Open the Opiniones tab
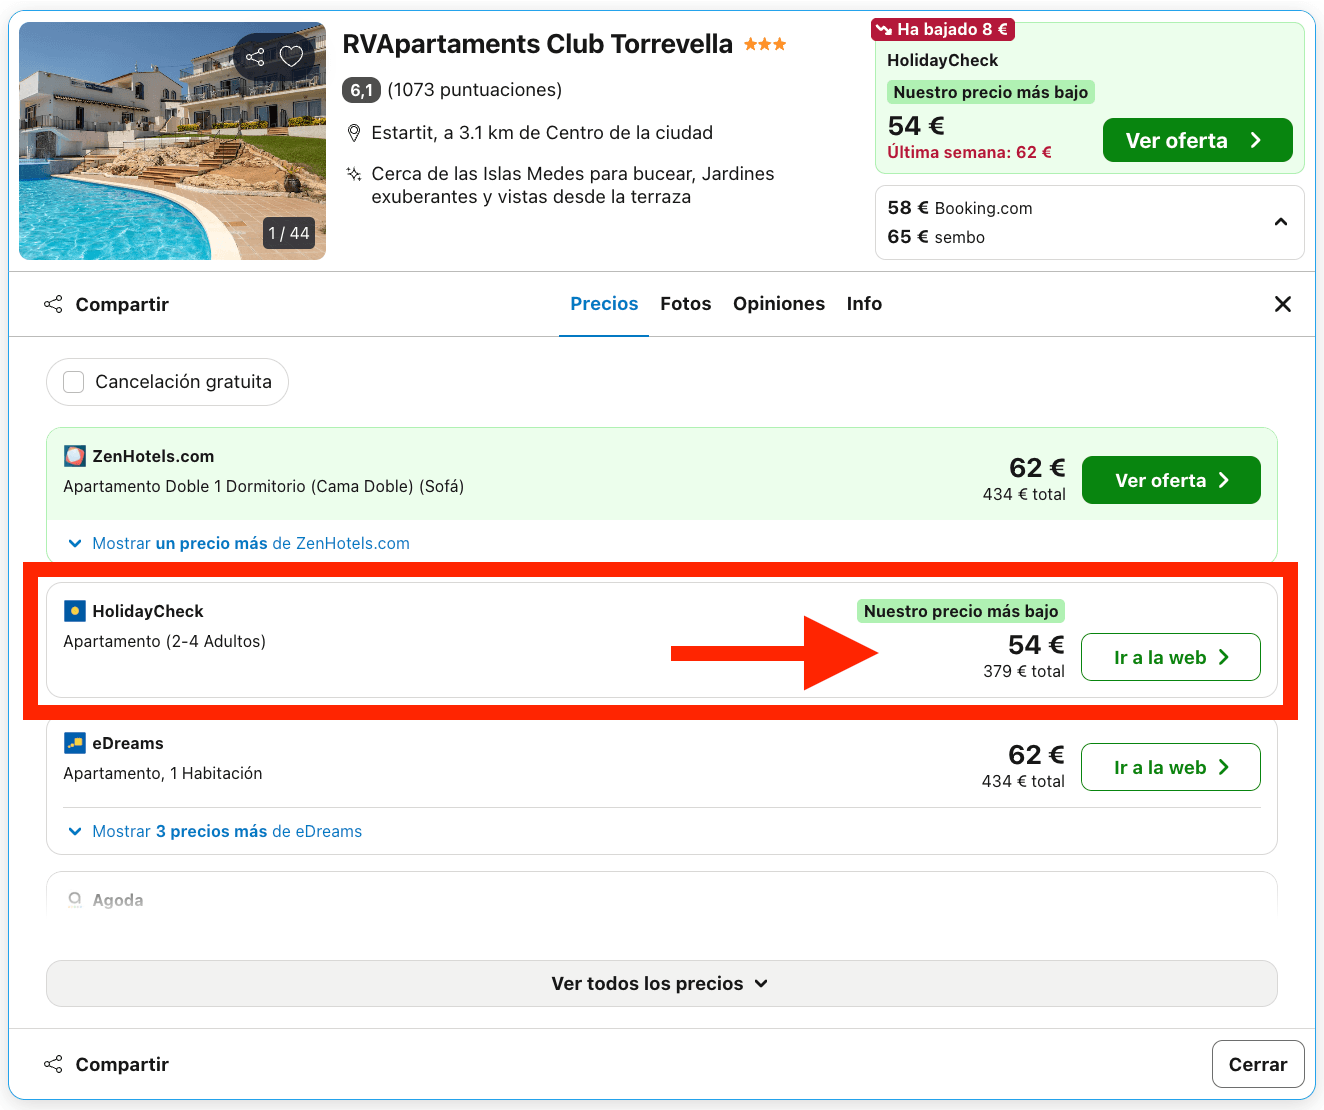This screenshot has width=1324, height=1110. click(779, 304)
